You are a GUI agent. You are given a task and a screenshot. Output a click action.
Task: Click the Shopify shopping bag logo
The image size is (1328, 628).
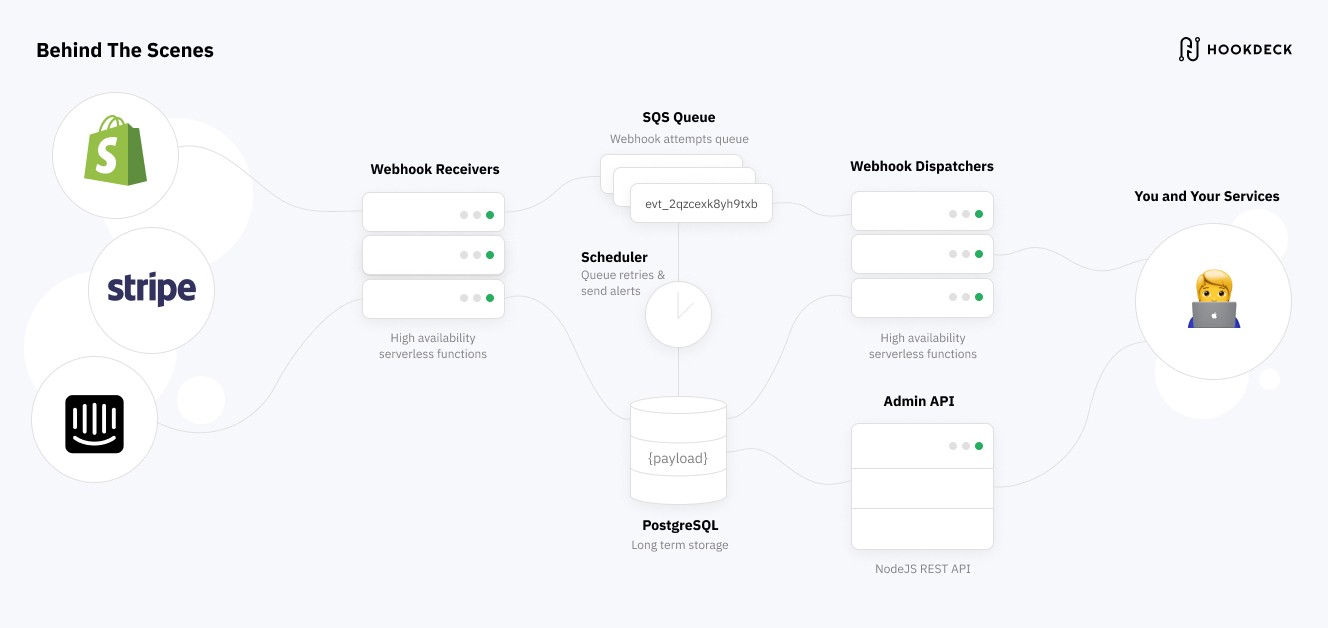point(116,151)
